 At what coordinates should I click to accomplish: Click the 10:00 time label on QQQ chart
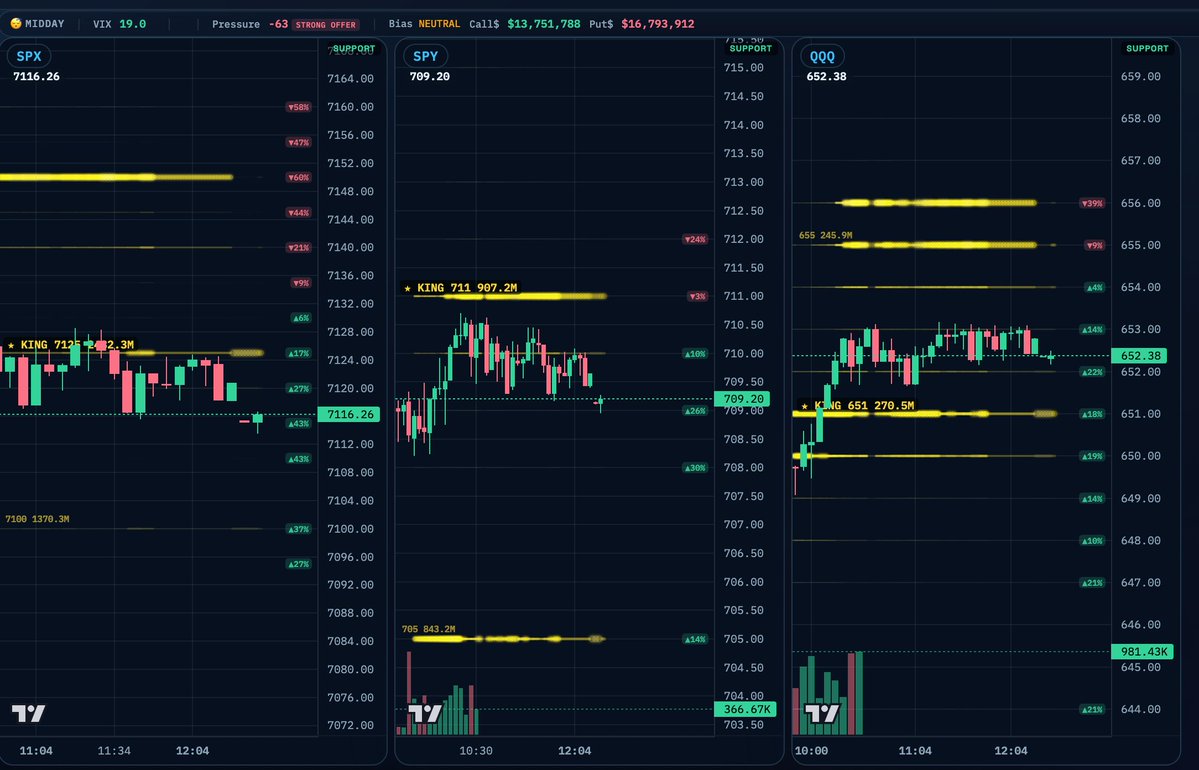(811, 751)
